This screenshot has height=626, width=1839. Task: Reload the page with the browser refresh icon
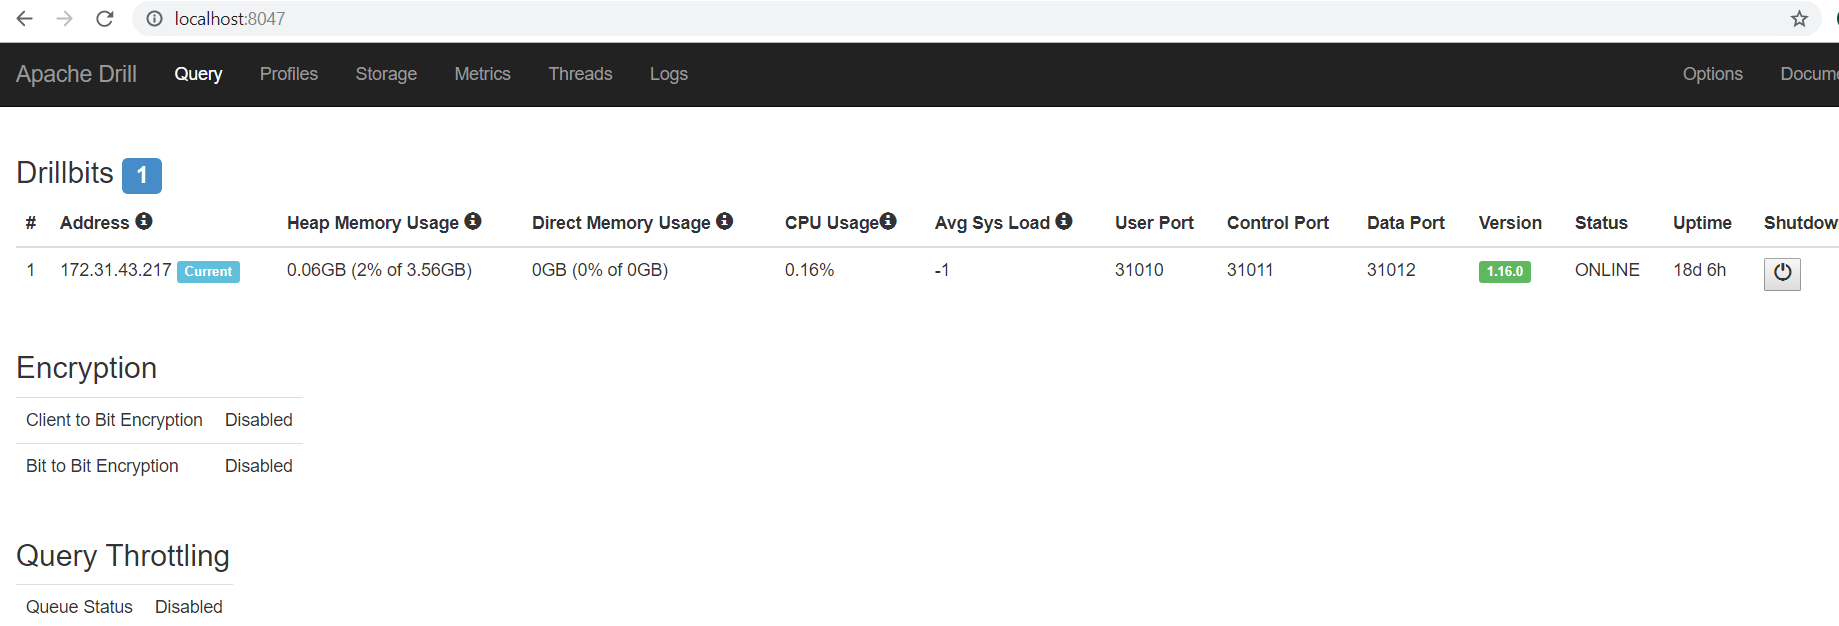tap(104, 19)
